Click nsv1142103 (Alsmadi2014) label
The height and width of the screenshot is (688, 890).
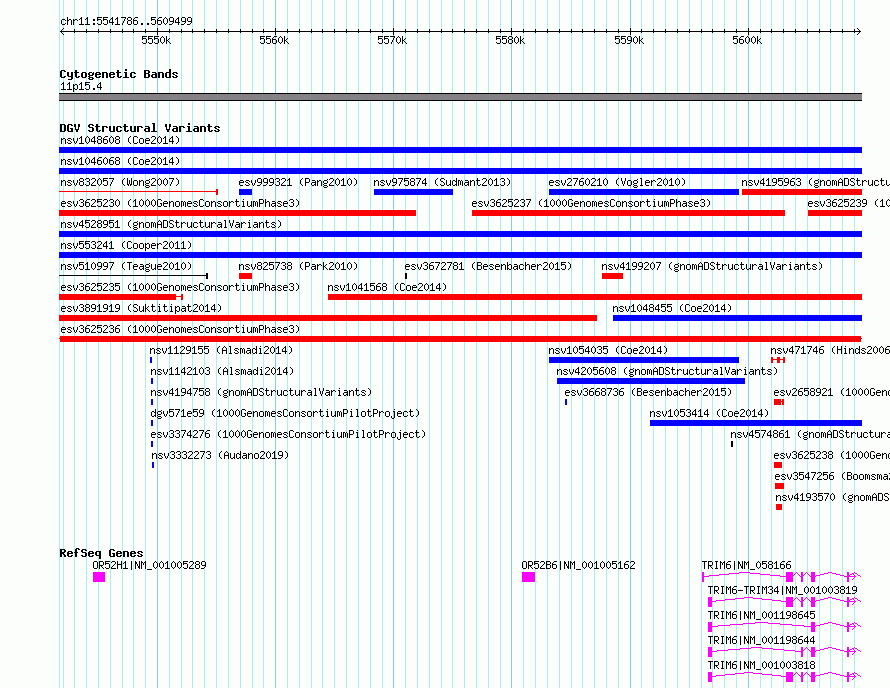pos(222,371)
